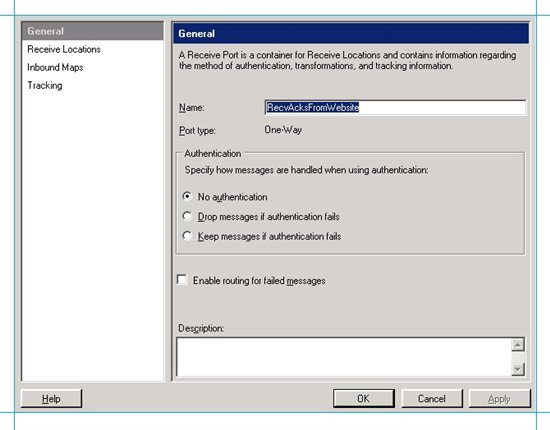Screen dimensions: 550x430
Task: Open the Inbound Maps page
Action: (x=55, y=67)
